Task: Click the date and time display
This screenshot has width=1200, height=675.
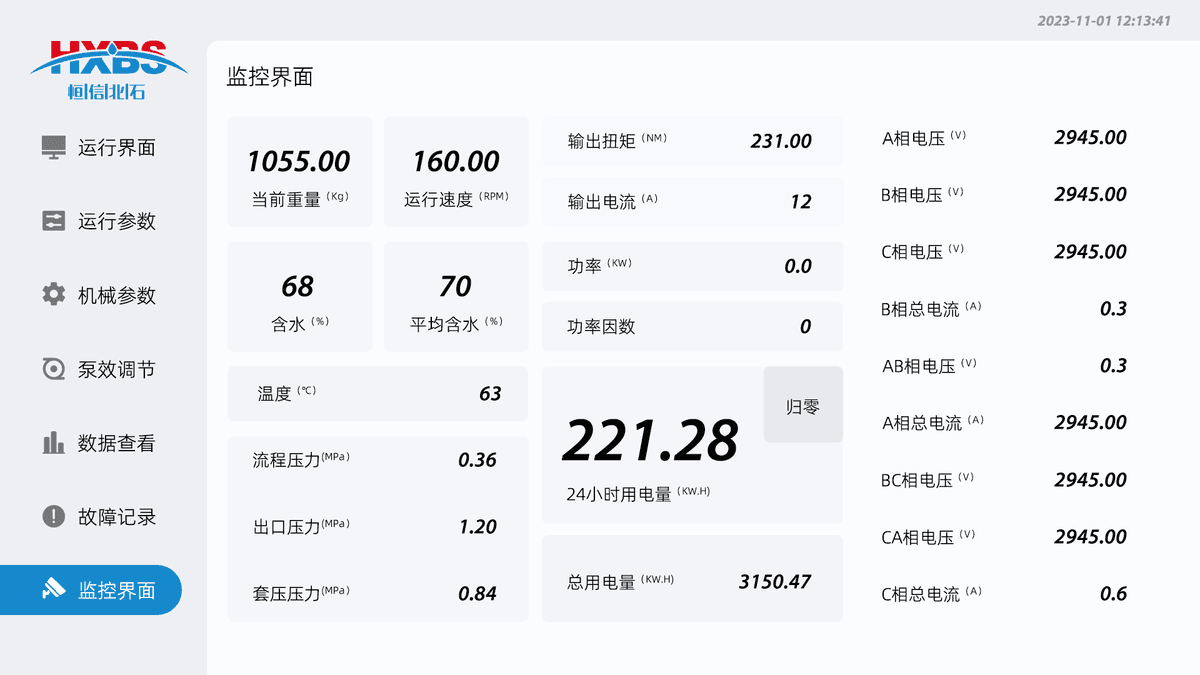Action: click(x=1104, y=20)
